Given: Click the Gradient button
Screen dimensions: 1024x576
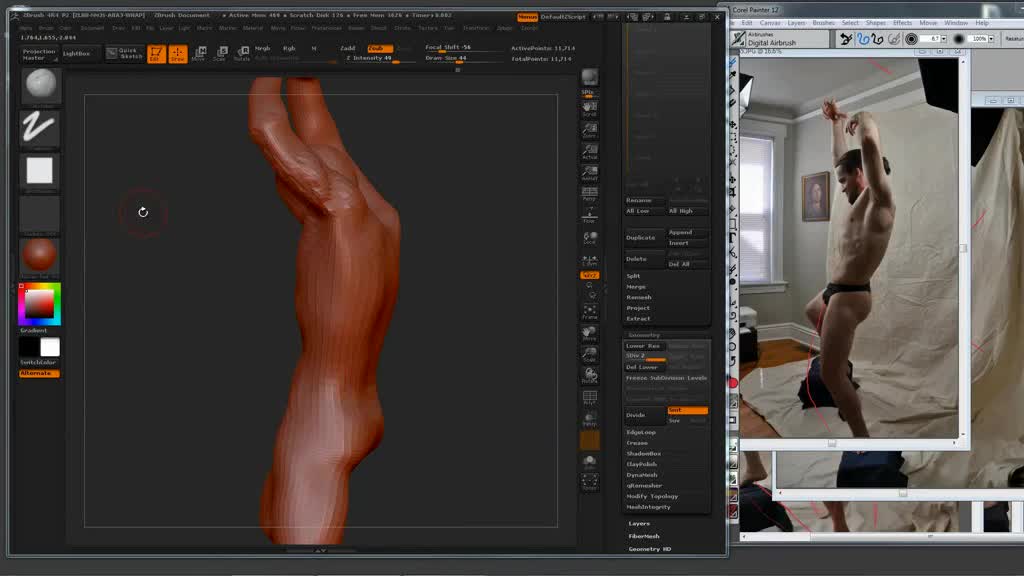Looking at the screenshot, I should 34,330.
